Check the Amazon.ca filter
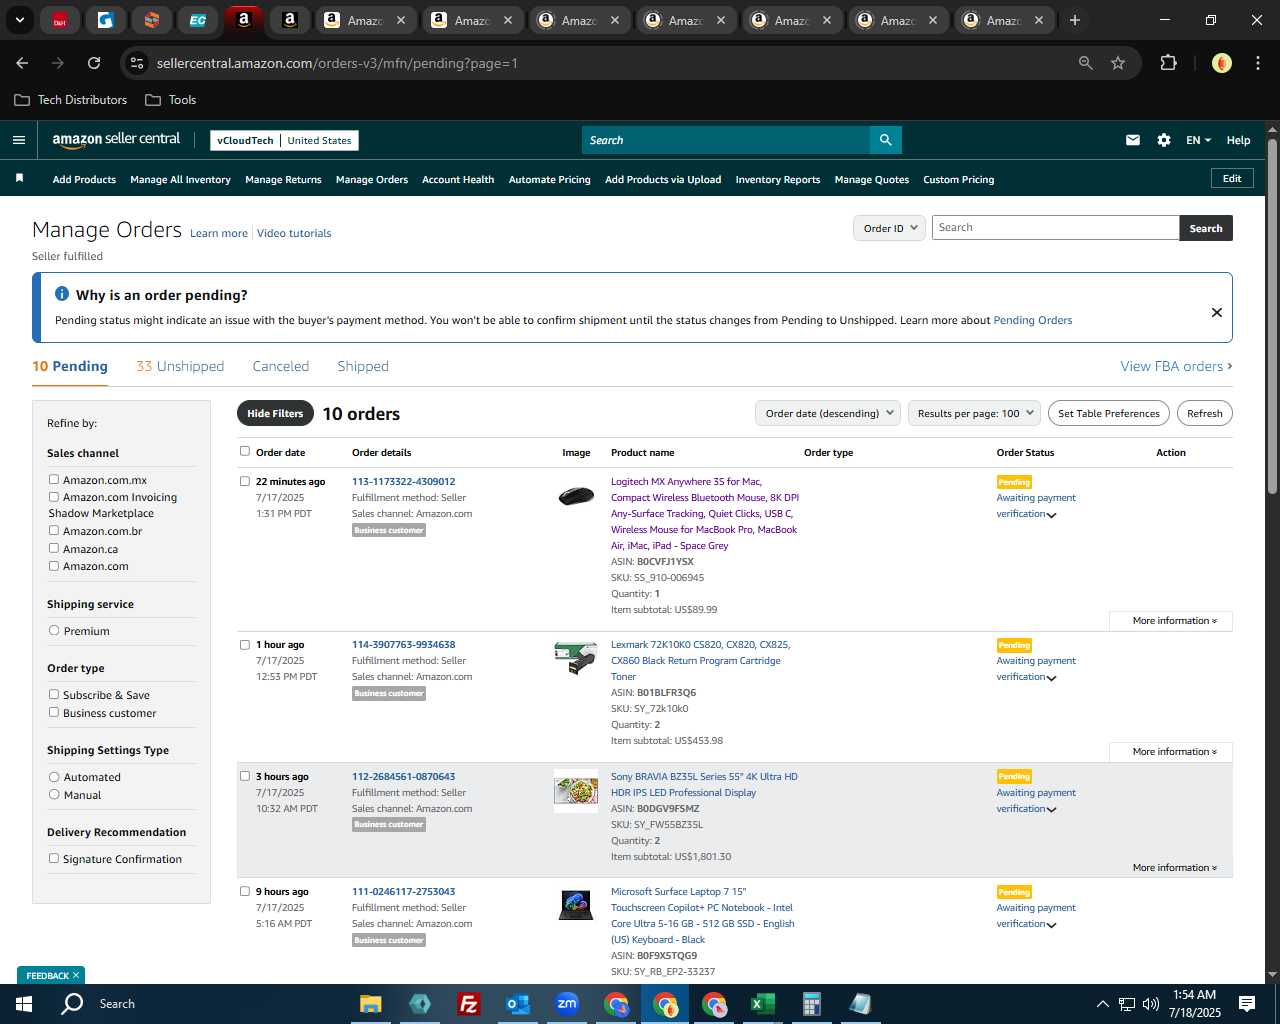This screenshot has height=1024, width=1280. click(54, 548)
